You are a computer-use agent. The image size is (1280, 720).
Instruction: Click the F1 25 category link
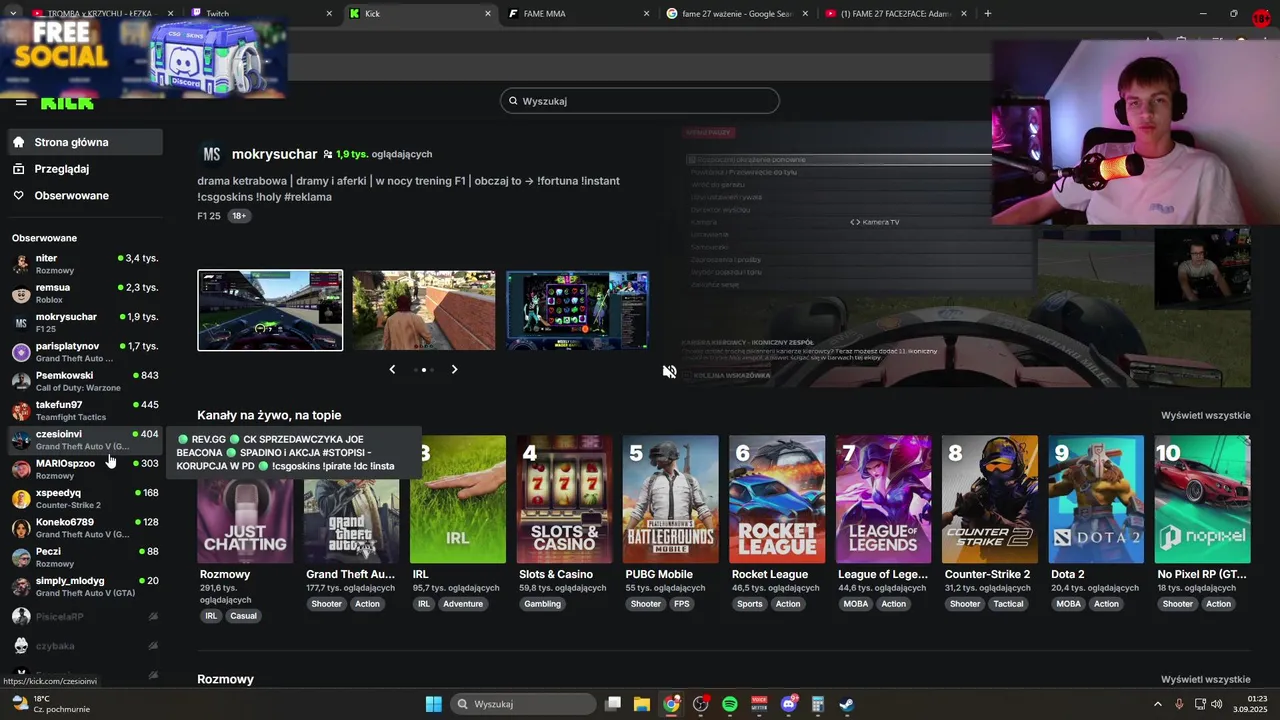(x=209, y=216)
